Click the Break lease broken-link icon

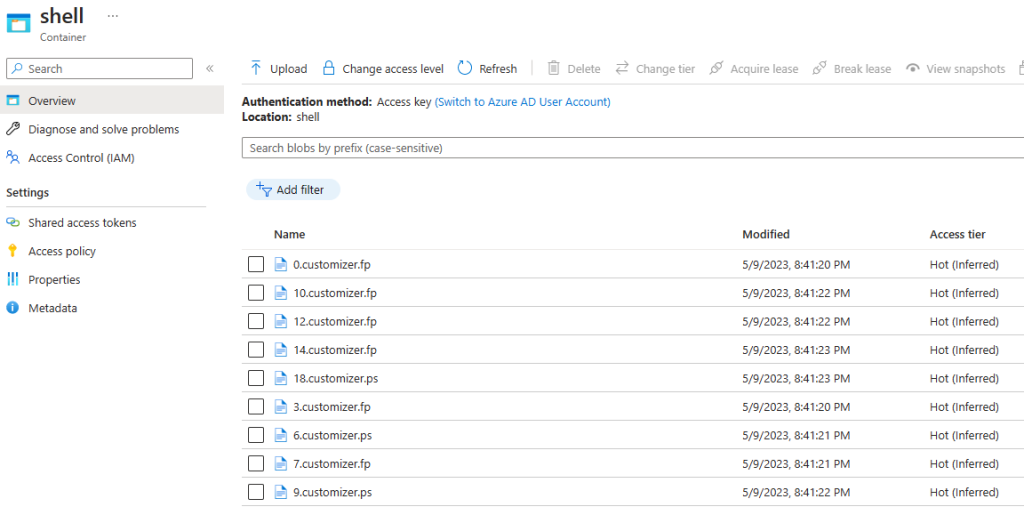pos(820,68)
